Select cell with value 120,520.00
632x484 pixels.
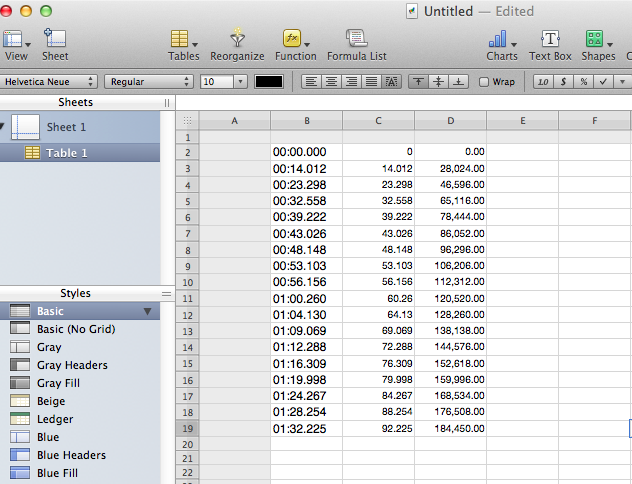tap(451, 299)
